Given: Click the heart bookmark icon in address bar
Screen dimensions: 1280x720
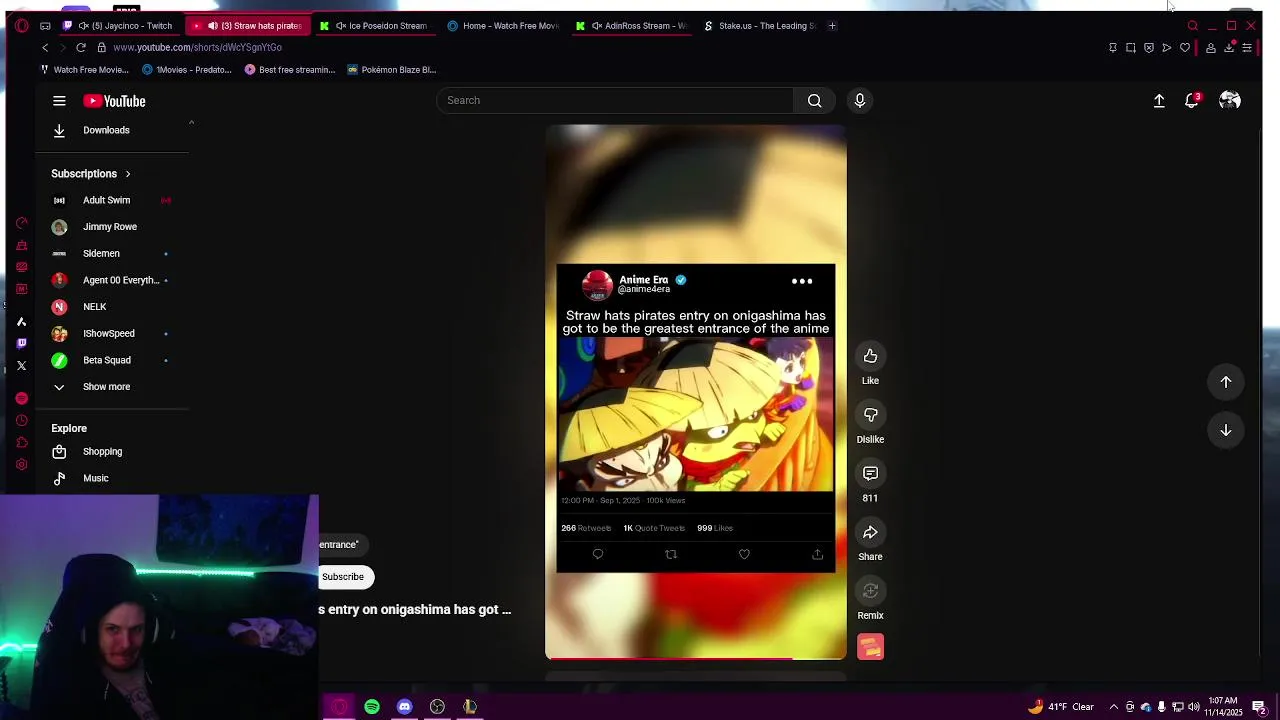Looking at the screenshot, I should click(x=1185, y=47).
